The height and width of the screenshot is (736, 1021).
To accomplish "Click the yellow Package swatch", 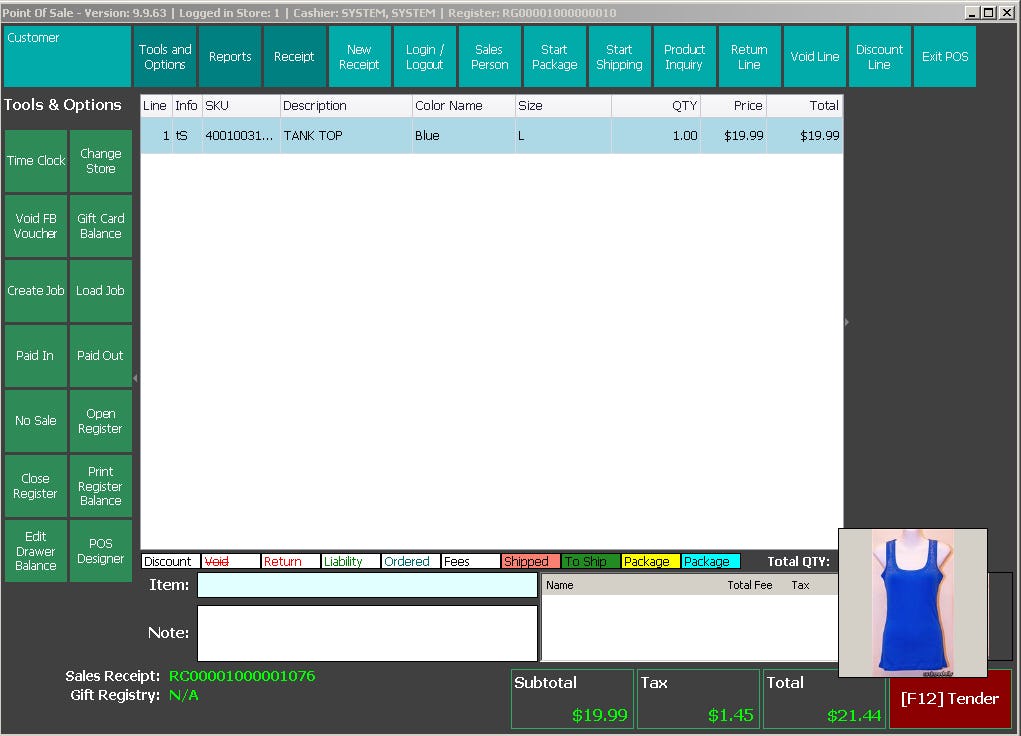I will [650, 561].
